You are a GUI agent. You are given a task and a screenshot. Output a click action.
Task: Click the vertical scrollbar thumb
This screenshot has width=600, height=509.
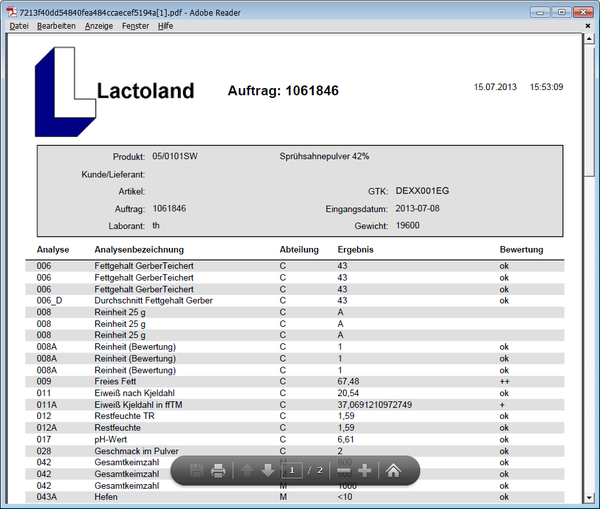(589, 111)
